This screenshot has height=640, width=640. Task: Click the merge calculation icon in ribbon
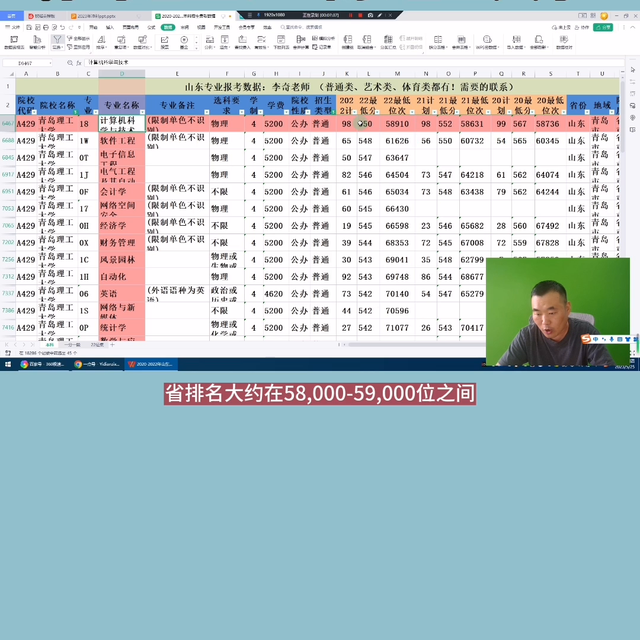coord(300,40)
